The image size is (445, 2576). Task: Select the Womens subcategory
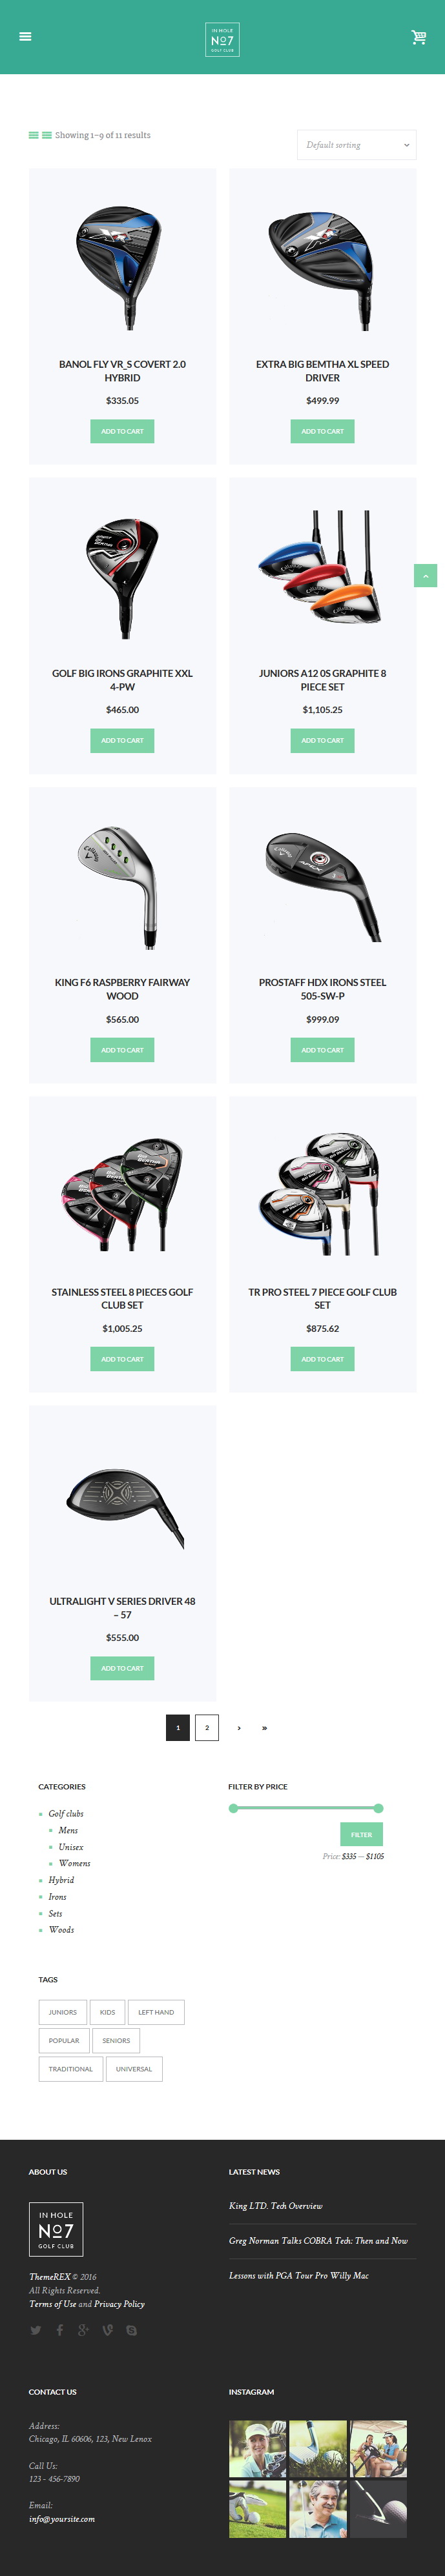pyautogui.click(x=74, y=1863)
